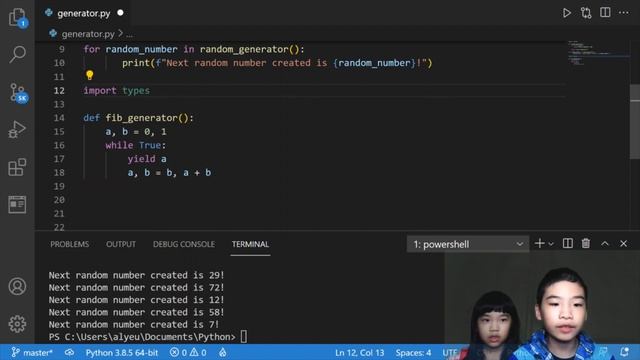Click "a, b = 0, 1" on line 15
The width and height of the screenshot is (640, 360).
[136, 132]
